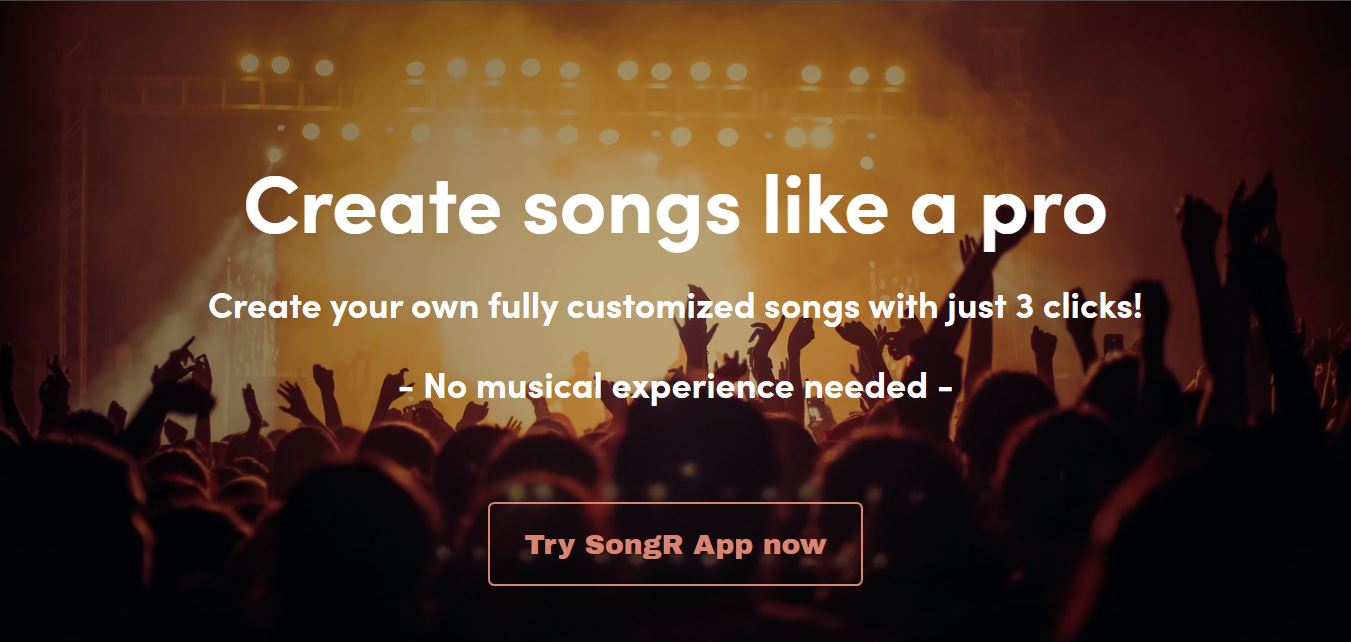The width and height of the screenshot is (1351, 642).
Task: Select the headline 'Create songs like a pro'
Action: click(x=676, y=207)
